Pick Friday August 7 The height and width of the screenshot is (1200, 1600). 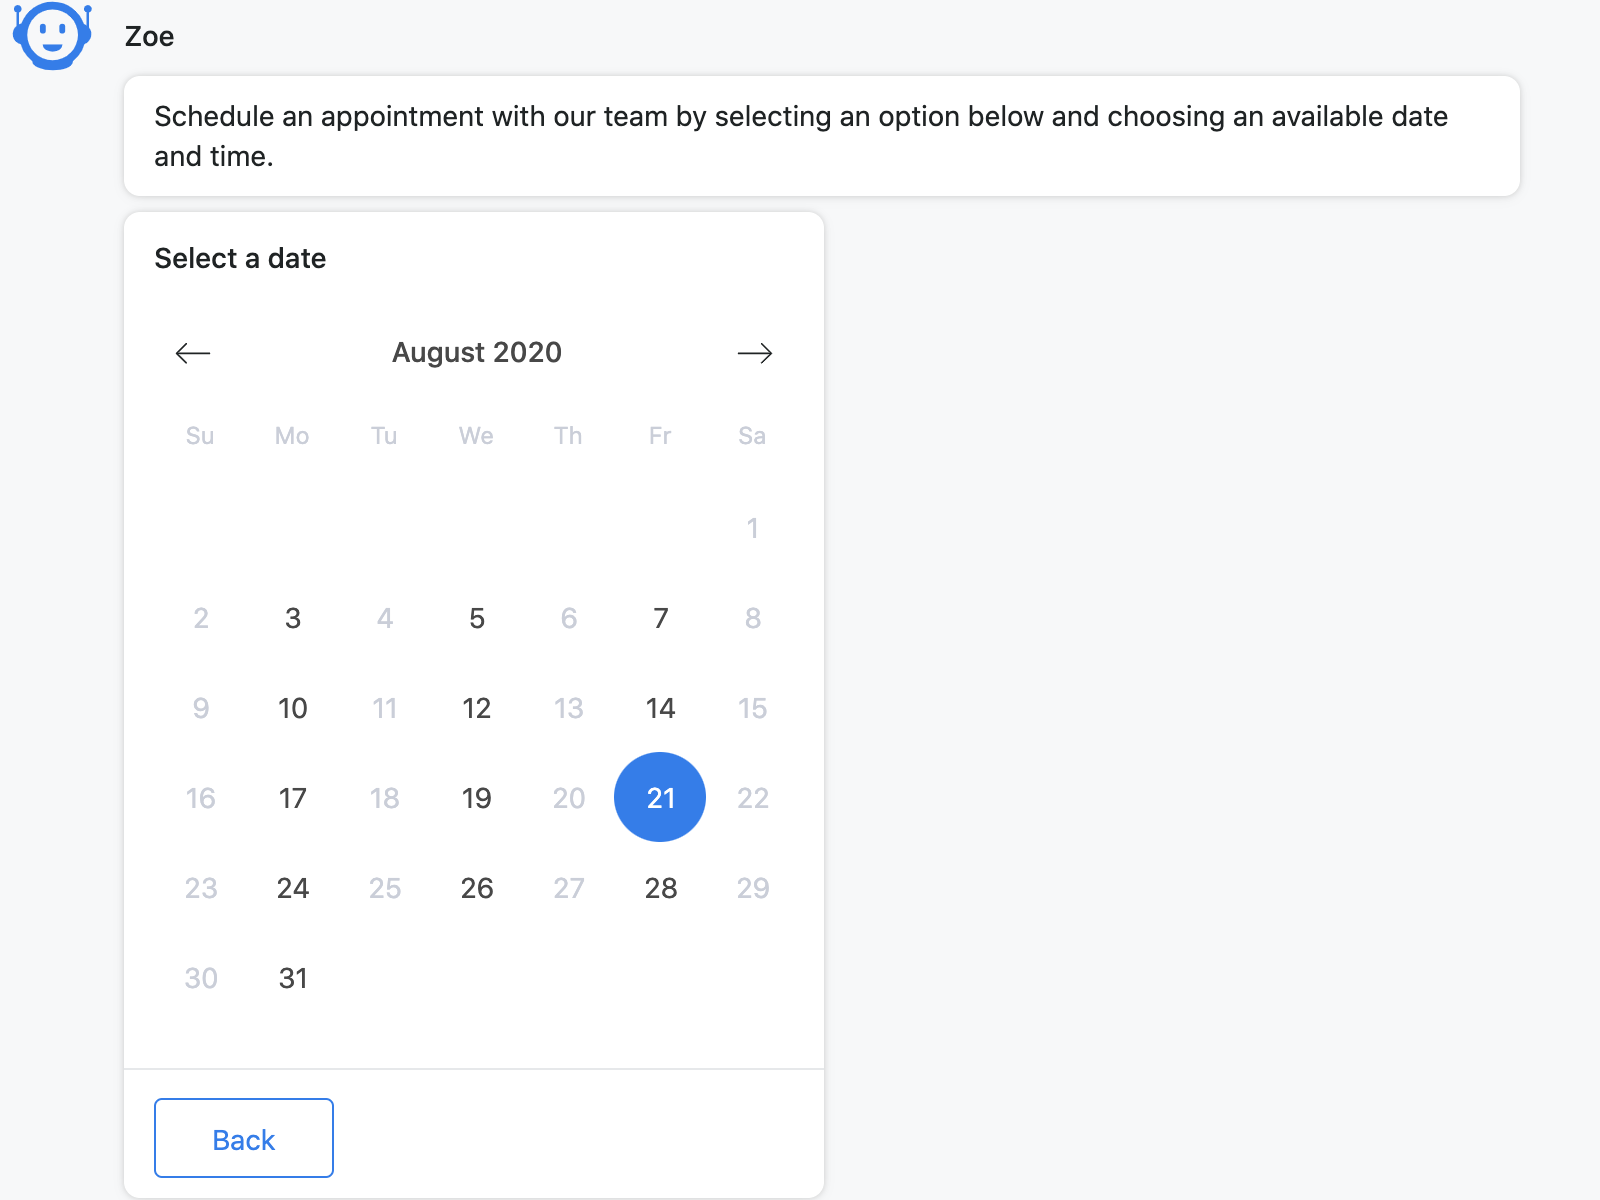pos(661,618)
